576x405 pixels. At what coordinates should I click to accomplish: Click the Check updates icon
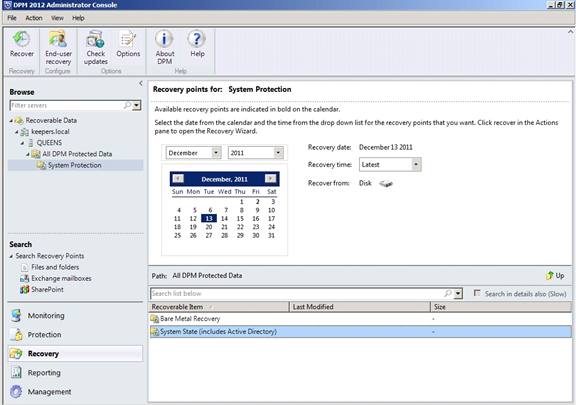[96, 39]
